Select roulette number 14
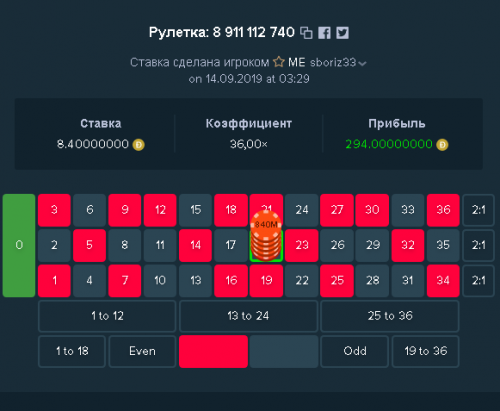Image resolution: width=500 pixels, height=411 pixels. coord(195,245)
